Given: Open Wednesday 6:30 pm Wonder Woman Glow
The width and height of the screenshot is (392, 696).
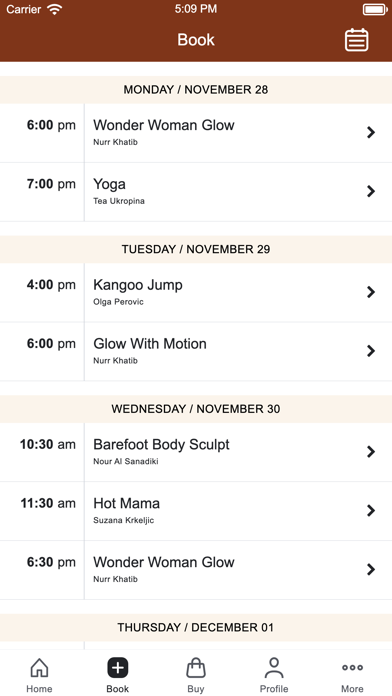Looking at the screenshot, I should pyautogui.click(x=196, y=570).
